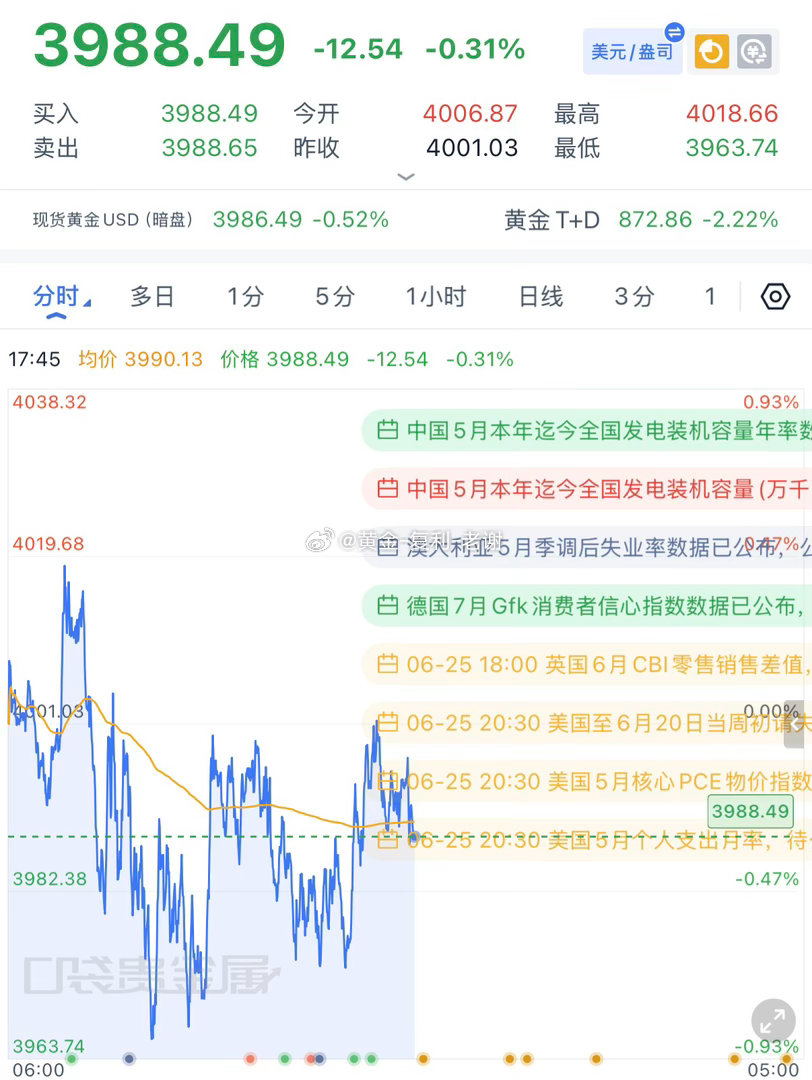Toggle the USD/ounce unit switch

point(632,52)
